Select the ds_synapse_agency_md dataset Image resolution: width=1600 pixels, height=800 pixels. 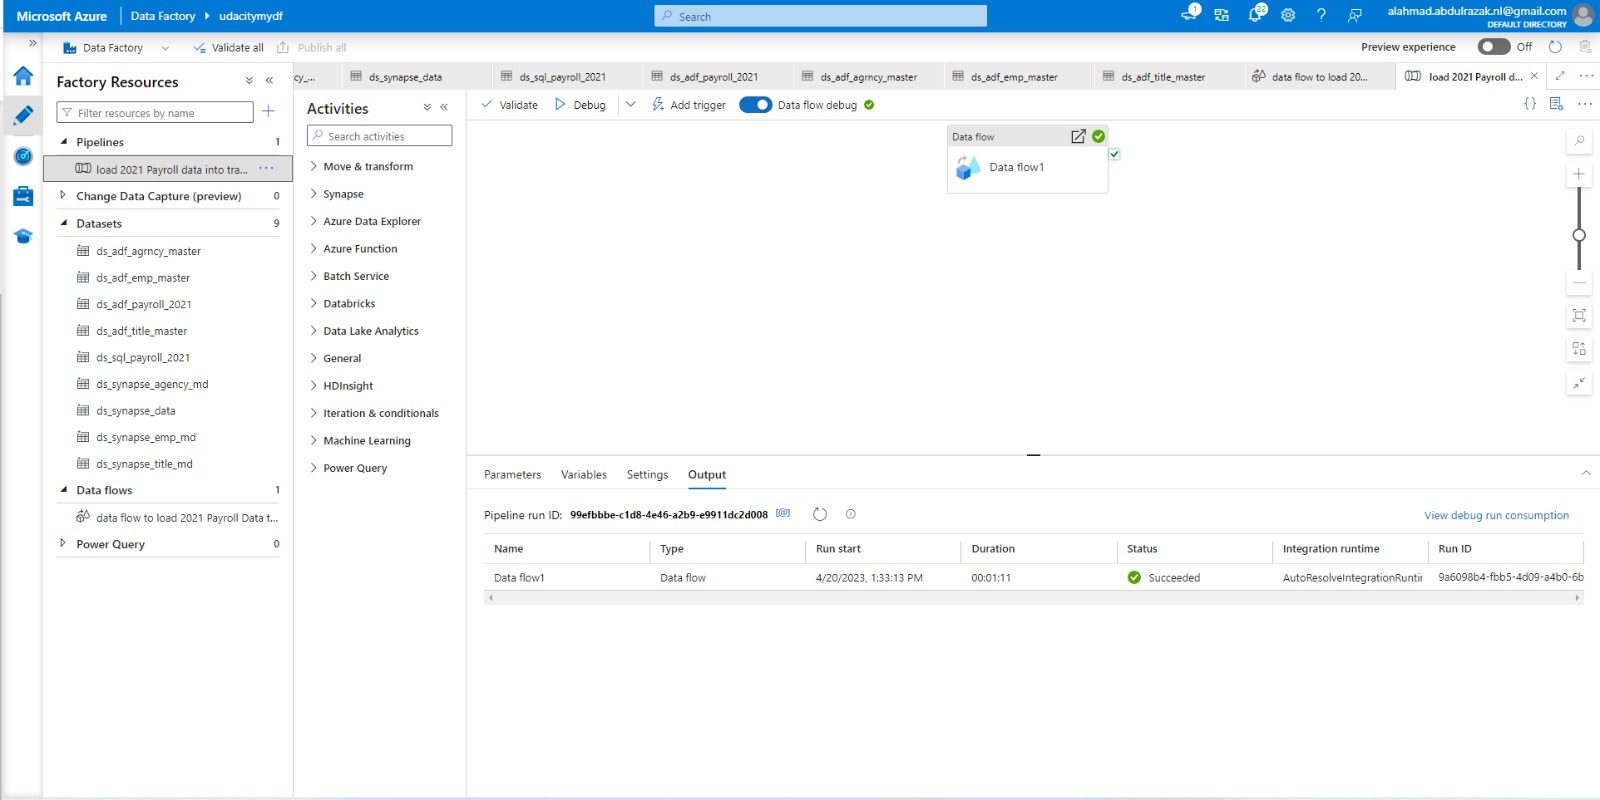tap(152, 384)
